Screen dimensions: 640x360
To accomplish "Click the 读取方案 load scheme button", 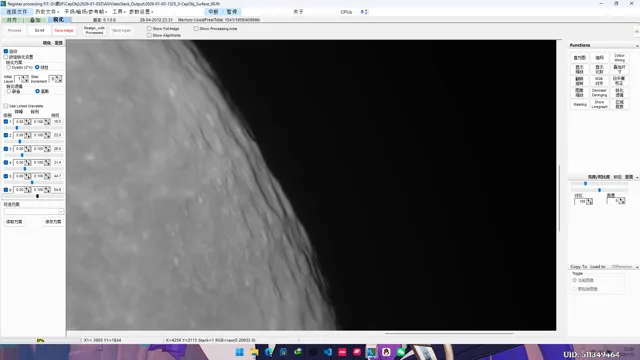I will (14, 222).
